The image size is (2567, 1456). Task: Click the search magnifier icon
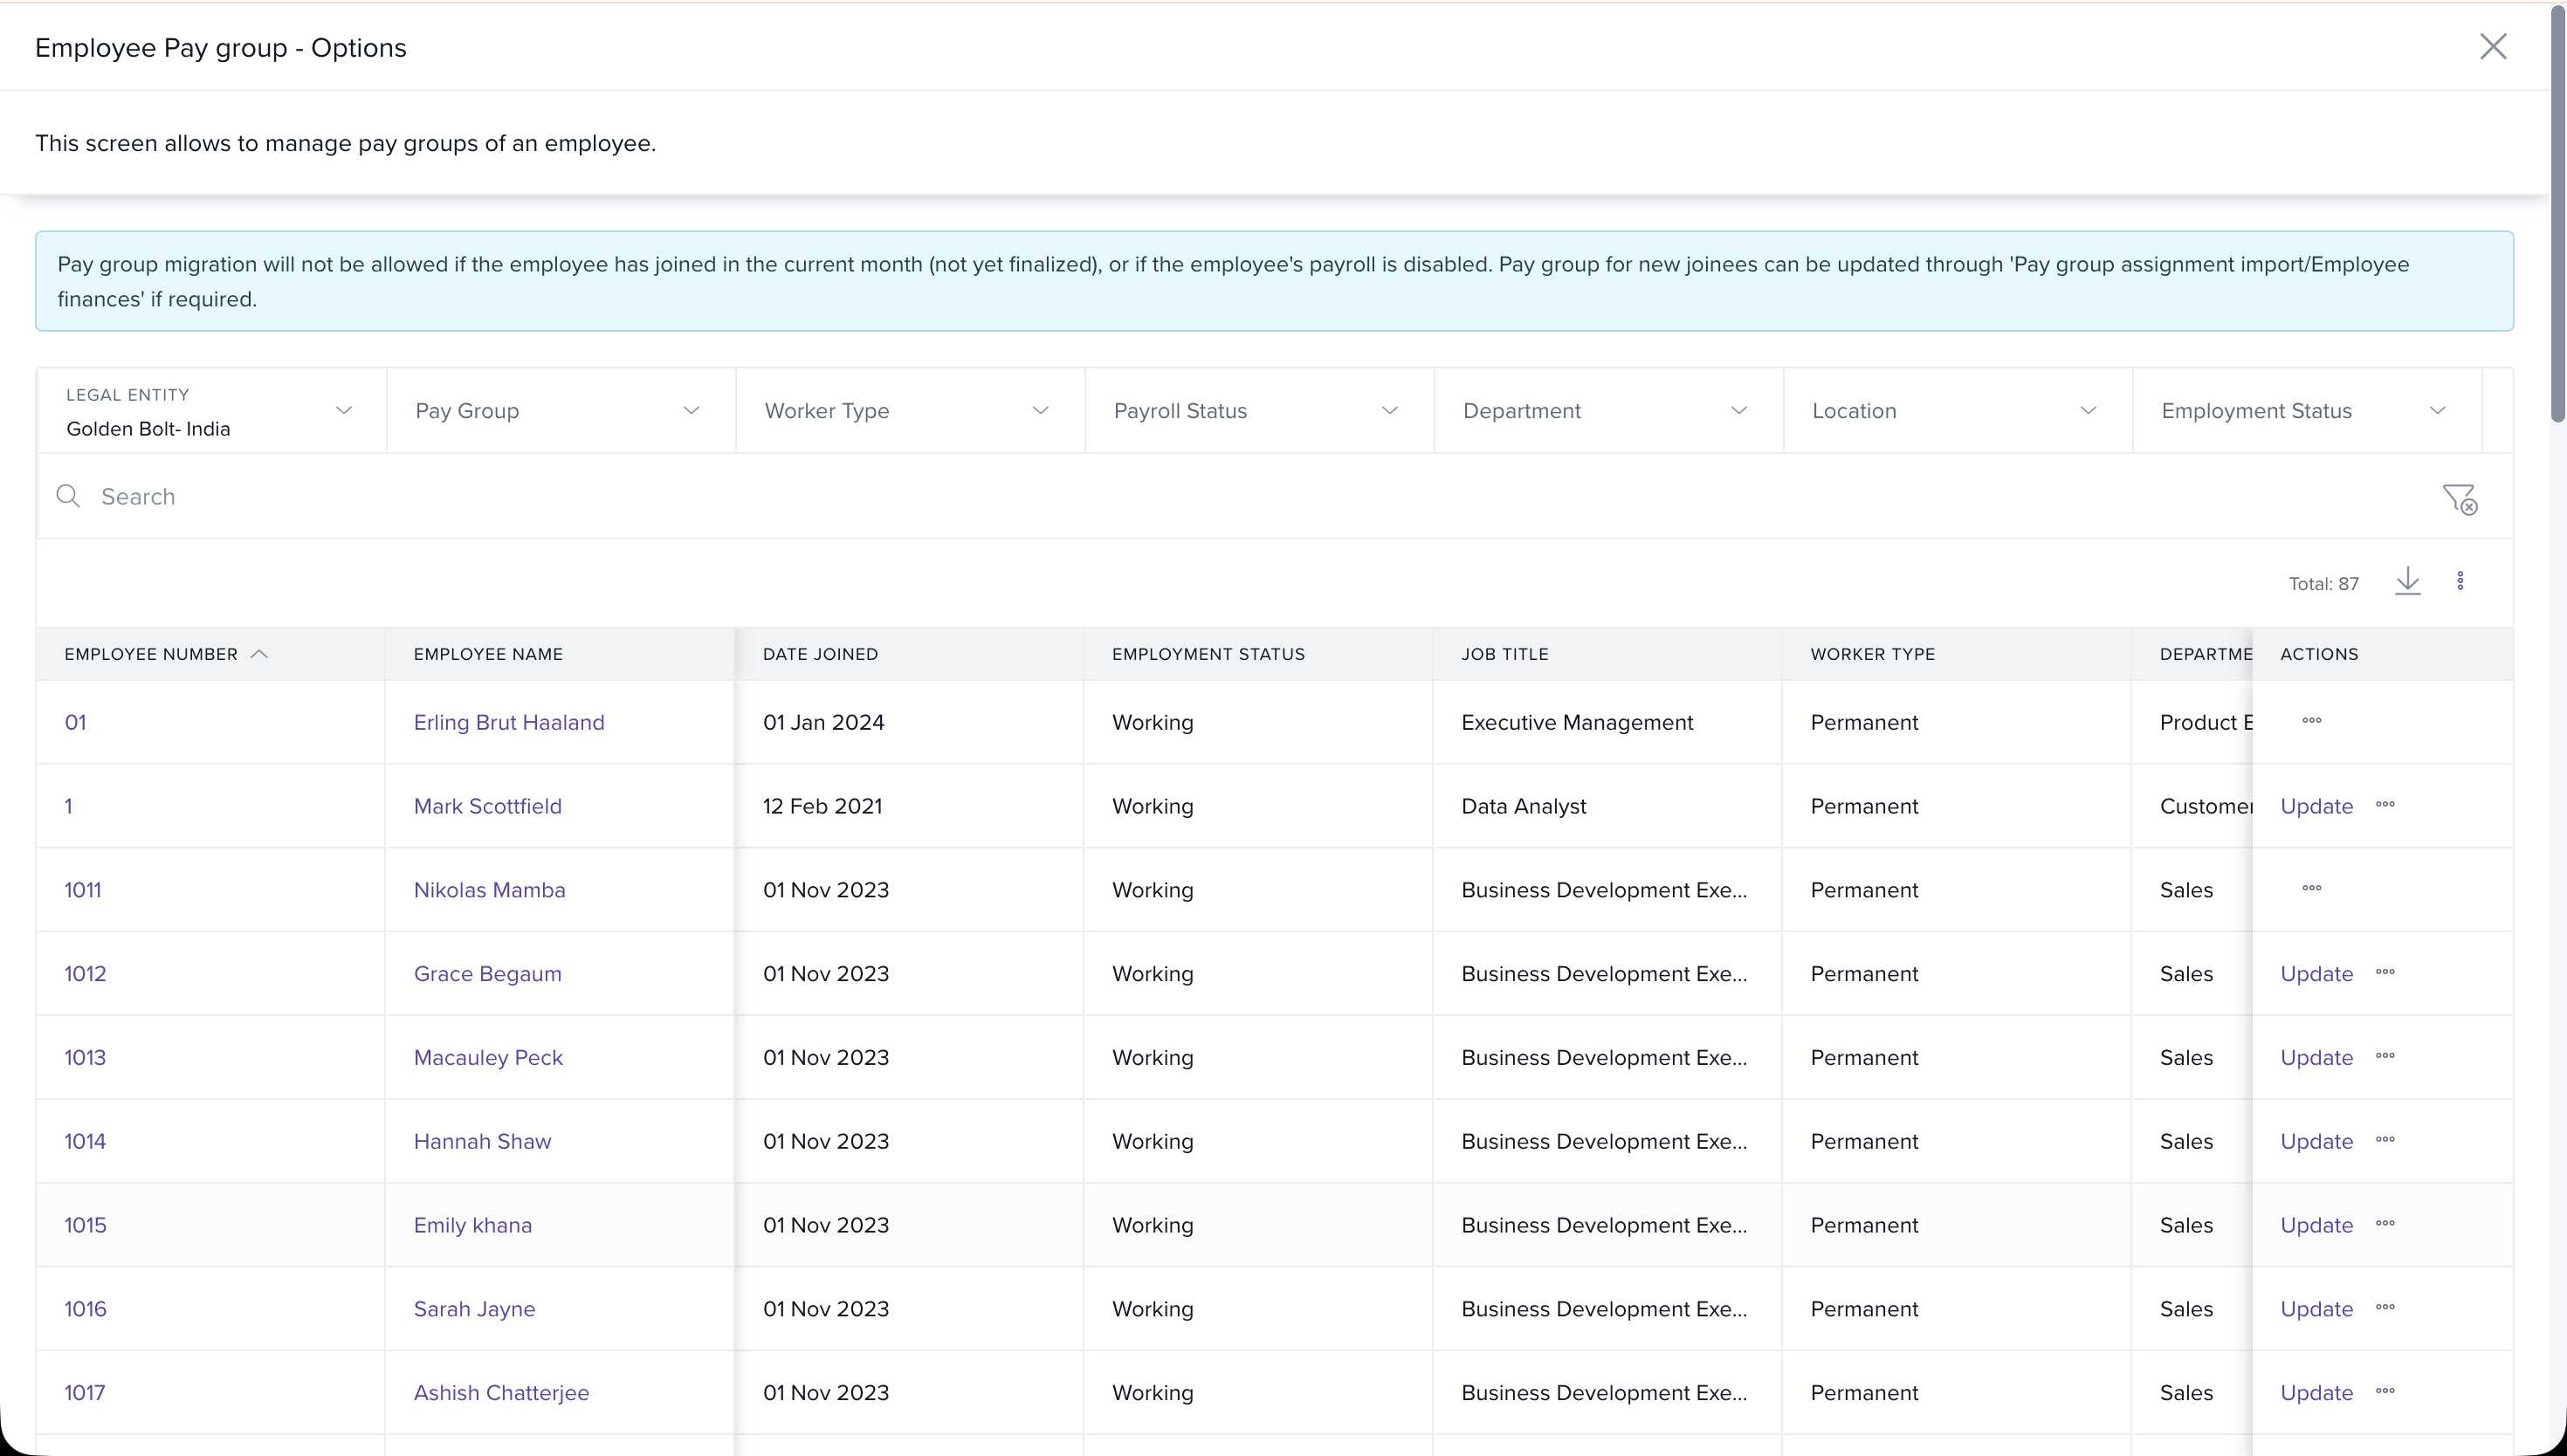(x=68, y=496)
